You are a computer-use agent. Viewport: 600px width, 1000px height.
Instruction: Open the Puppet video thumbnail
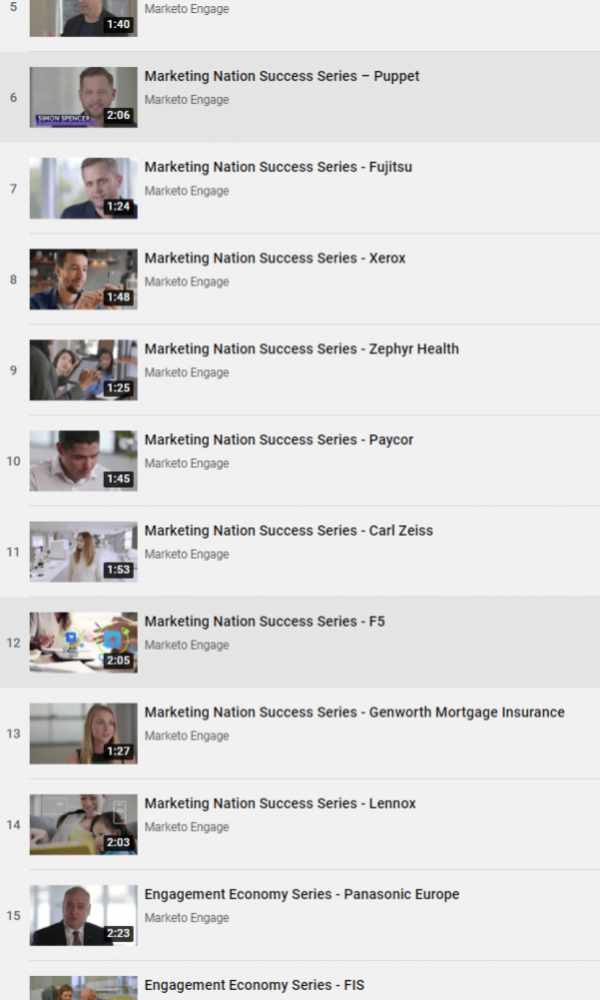[84, 98]
